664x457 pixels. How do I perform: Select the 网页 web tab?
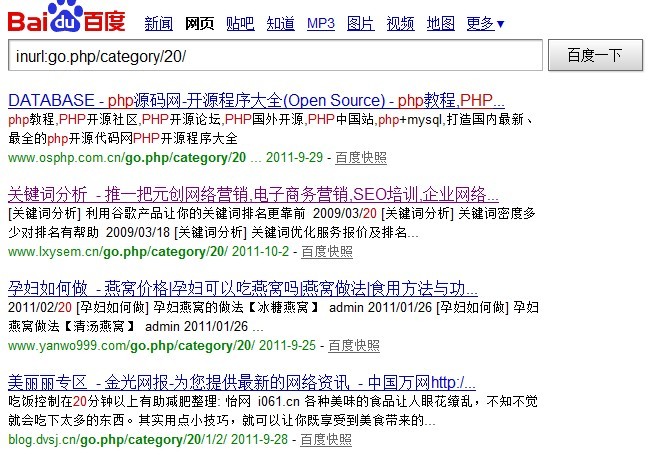[200, 24]
